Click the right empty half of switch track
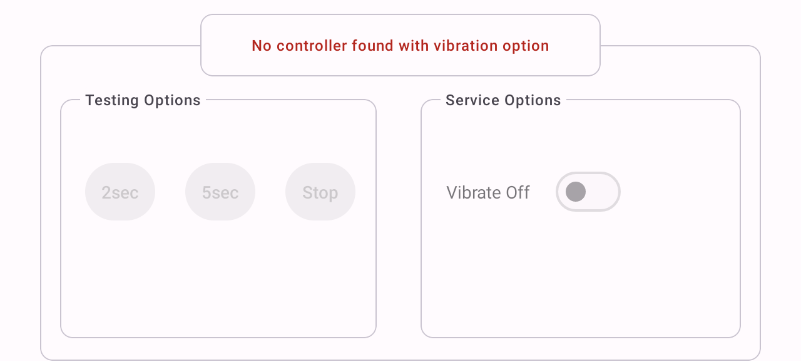Screen dimensions: 801x361 coord(603,192)
